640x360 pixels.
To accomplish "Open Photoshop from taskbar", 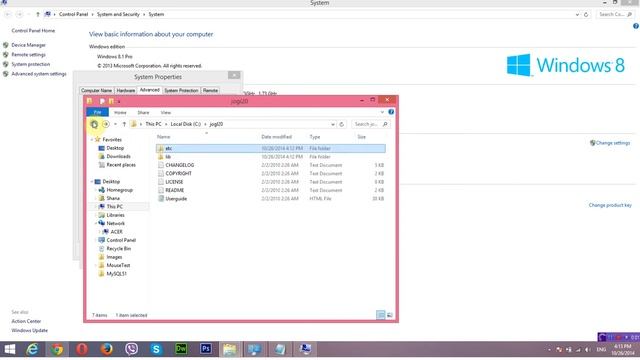I will (x=206, y=349).
